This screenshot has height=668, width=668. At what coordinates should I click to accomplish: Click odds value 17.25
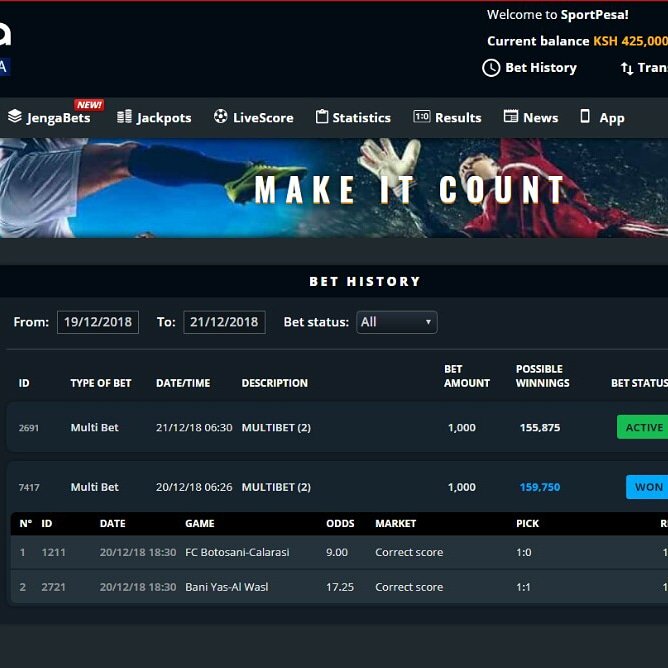pyautogui.click(x=340, y=587)
